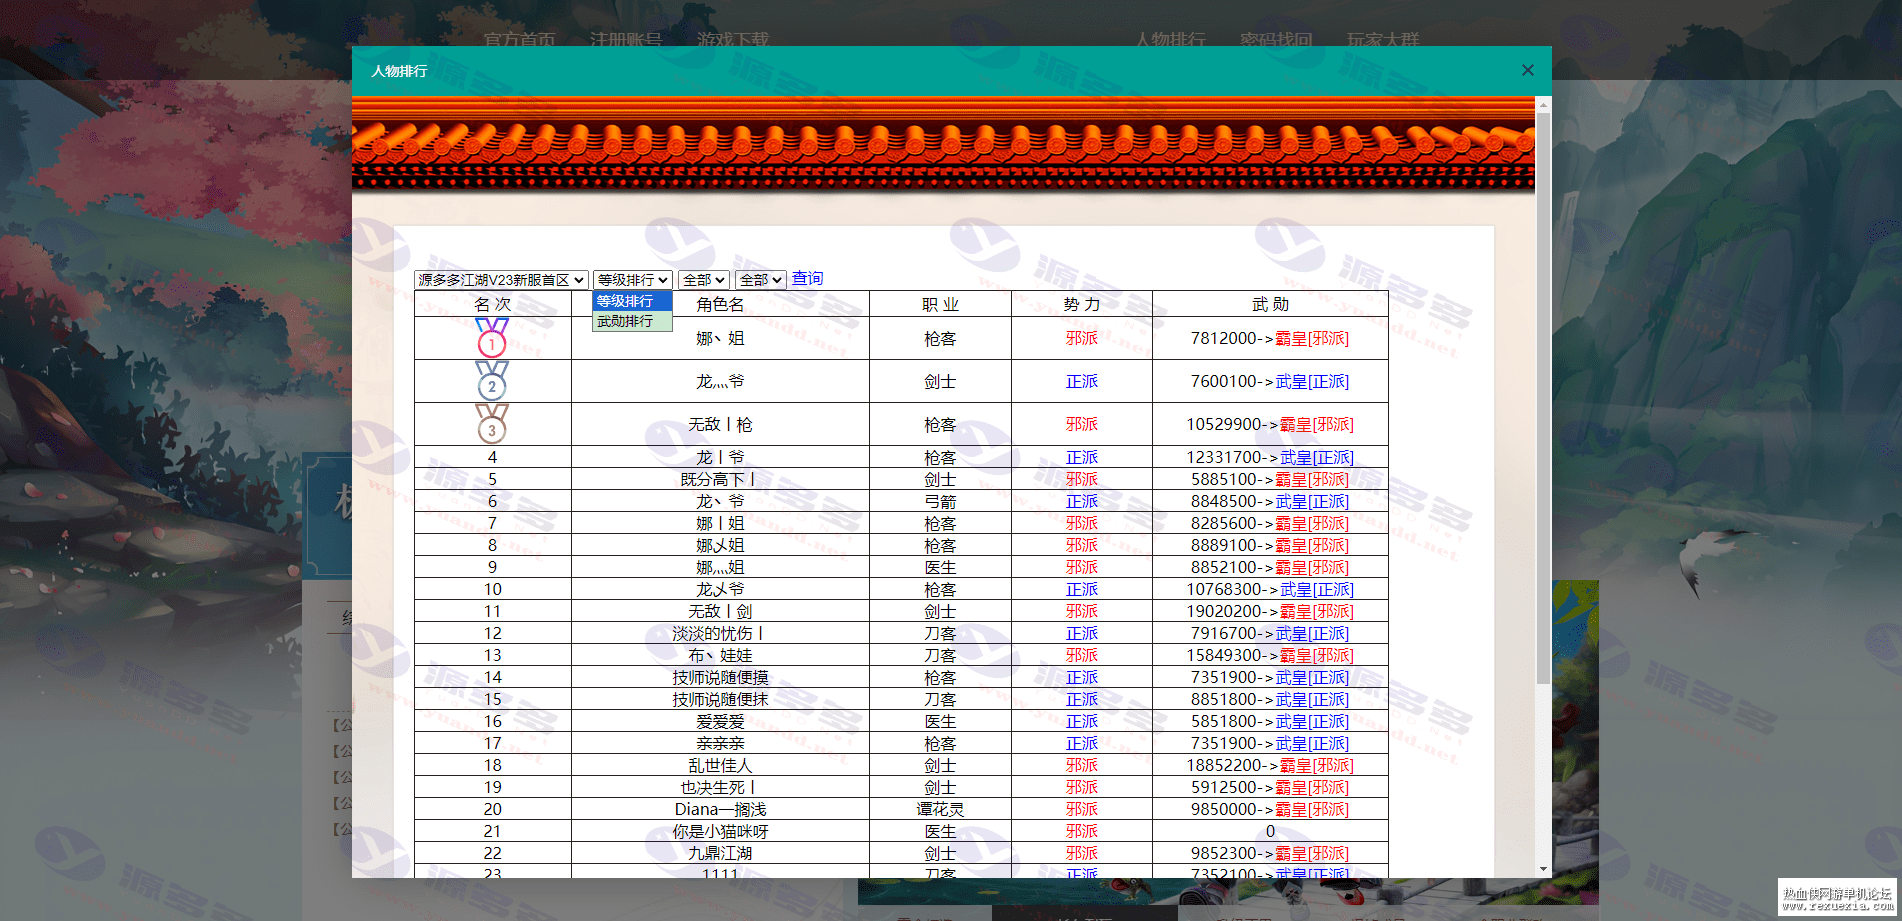Click the bronze third-place medal icon
The height and width of the screenshot is (921, 1902).
click(x=492, y=424)
